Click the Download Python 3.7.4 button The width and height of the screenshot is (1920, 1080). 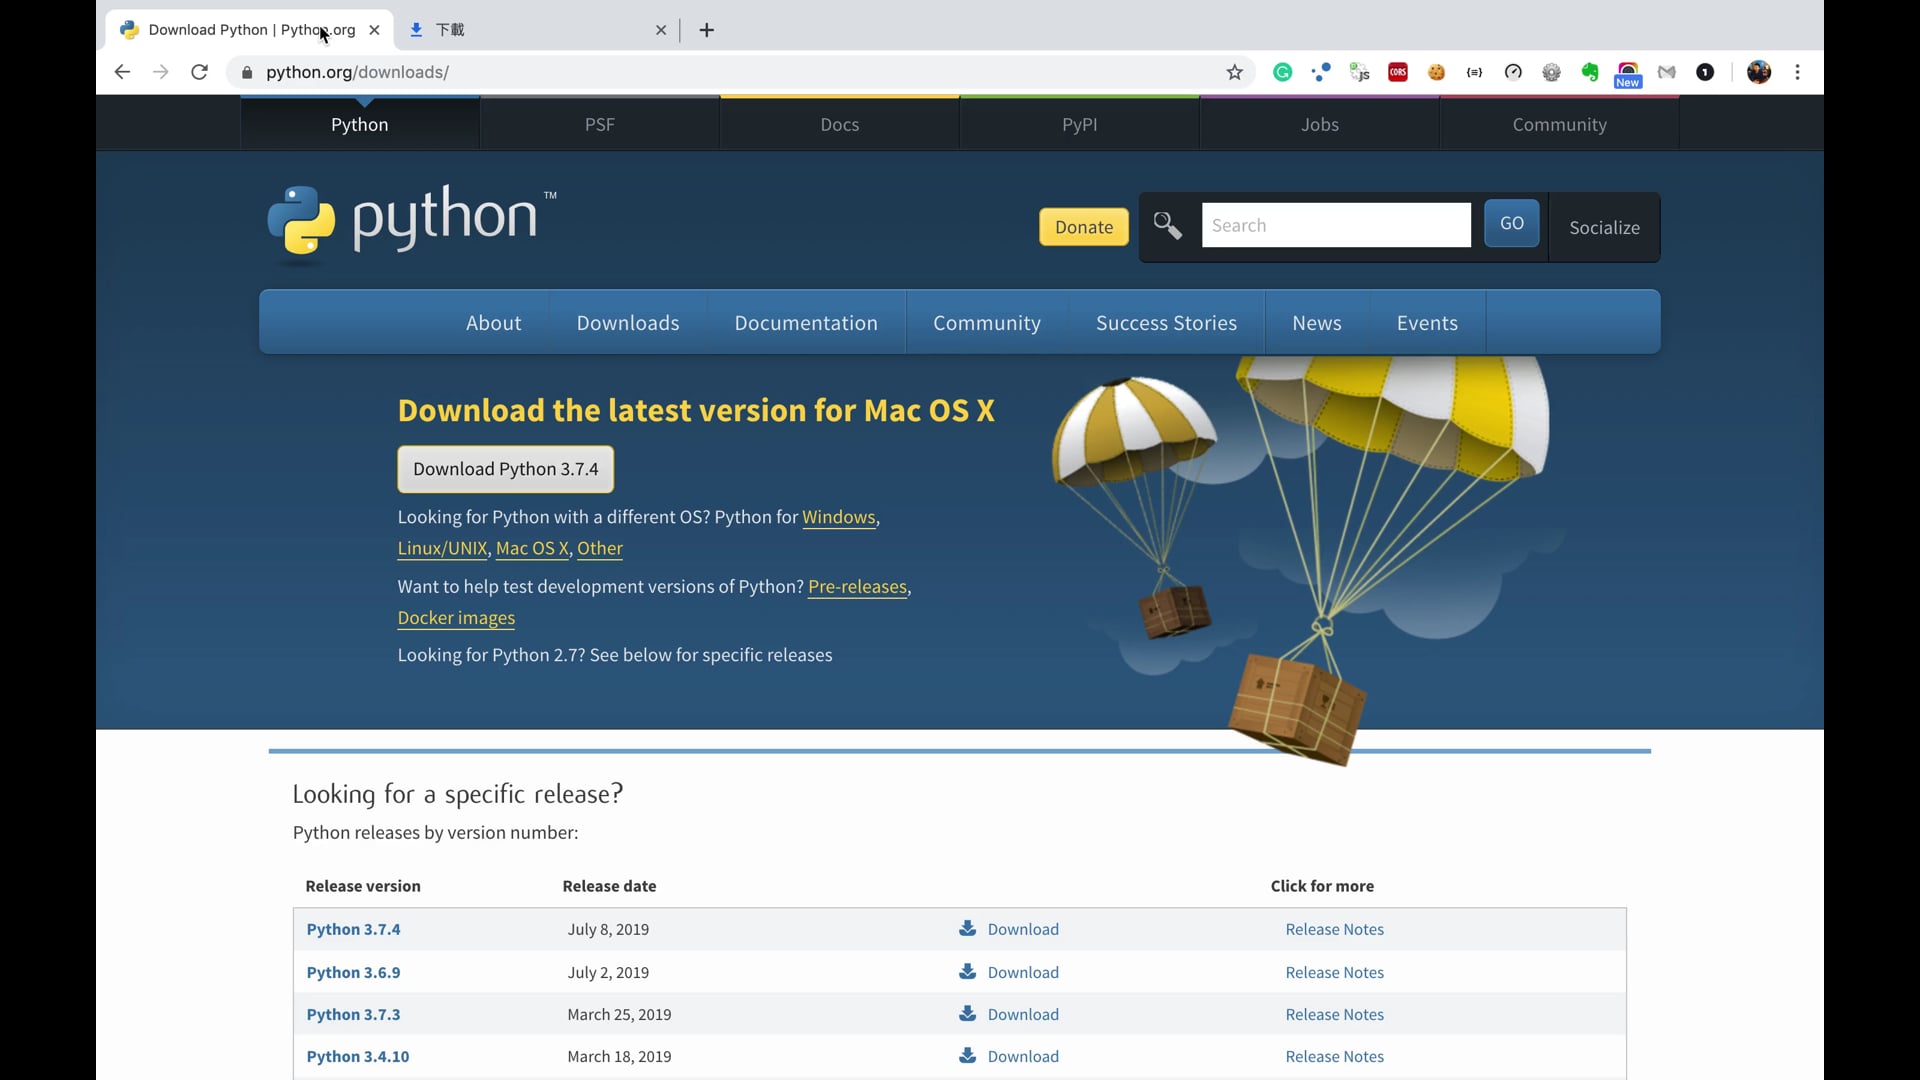(505, 469)
